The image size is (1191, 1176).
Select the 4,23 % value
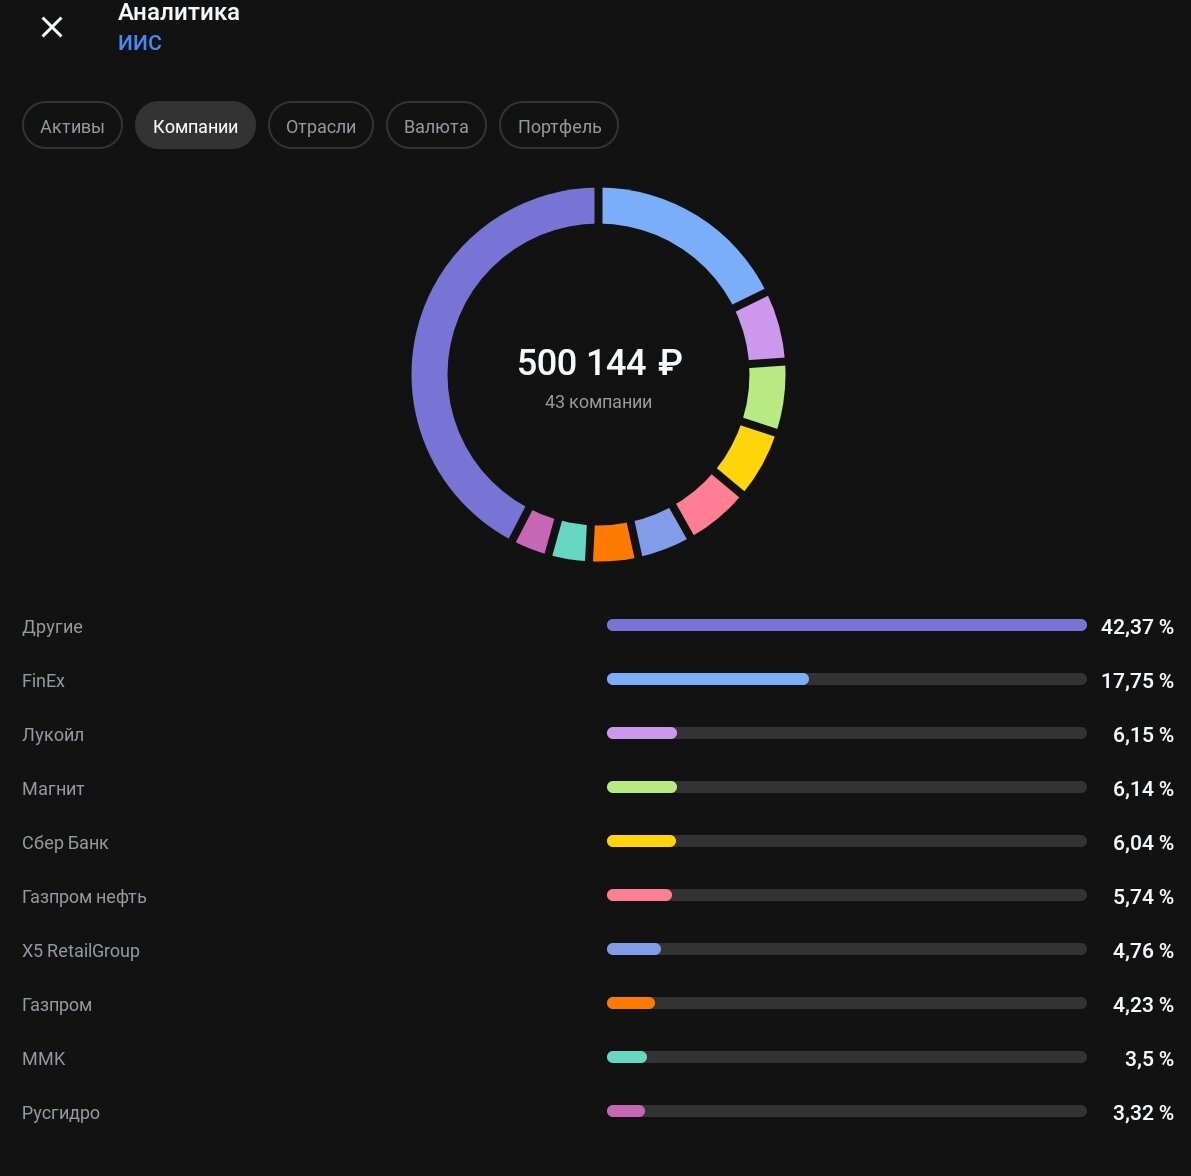tap(1143, 1004)
